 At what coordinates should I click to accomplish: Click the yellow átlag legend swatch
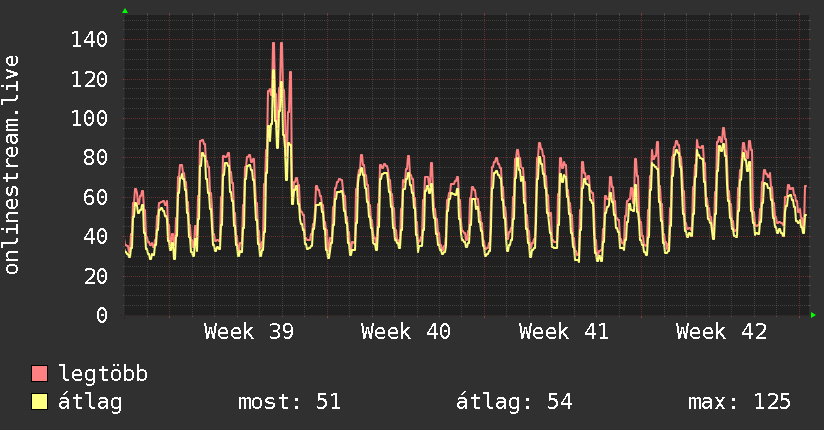(39, 402)
